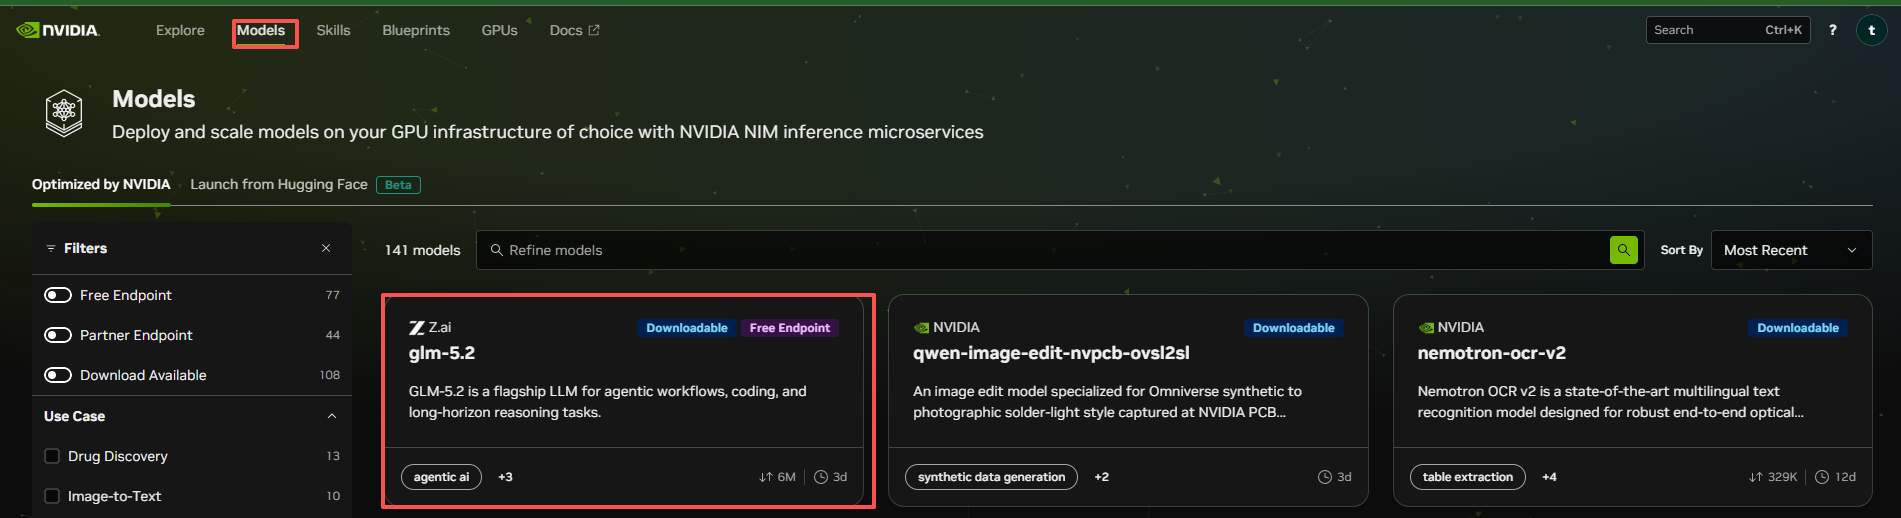Click the Models hexagon header icon
The image size is (1901, 518).
click(x=64, y=113)
